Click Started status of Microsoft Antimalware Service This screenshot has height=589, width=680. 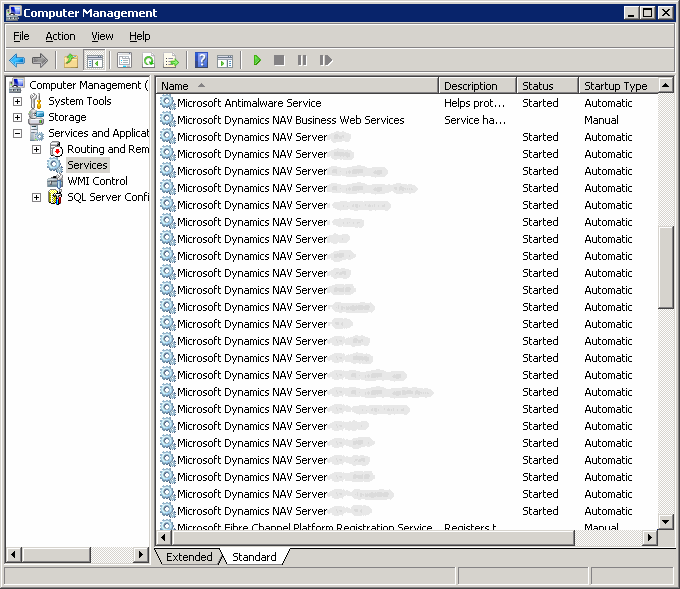tap(540, 103)
